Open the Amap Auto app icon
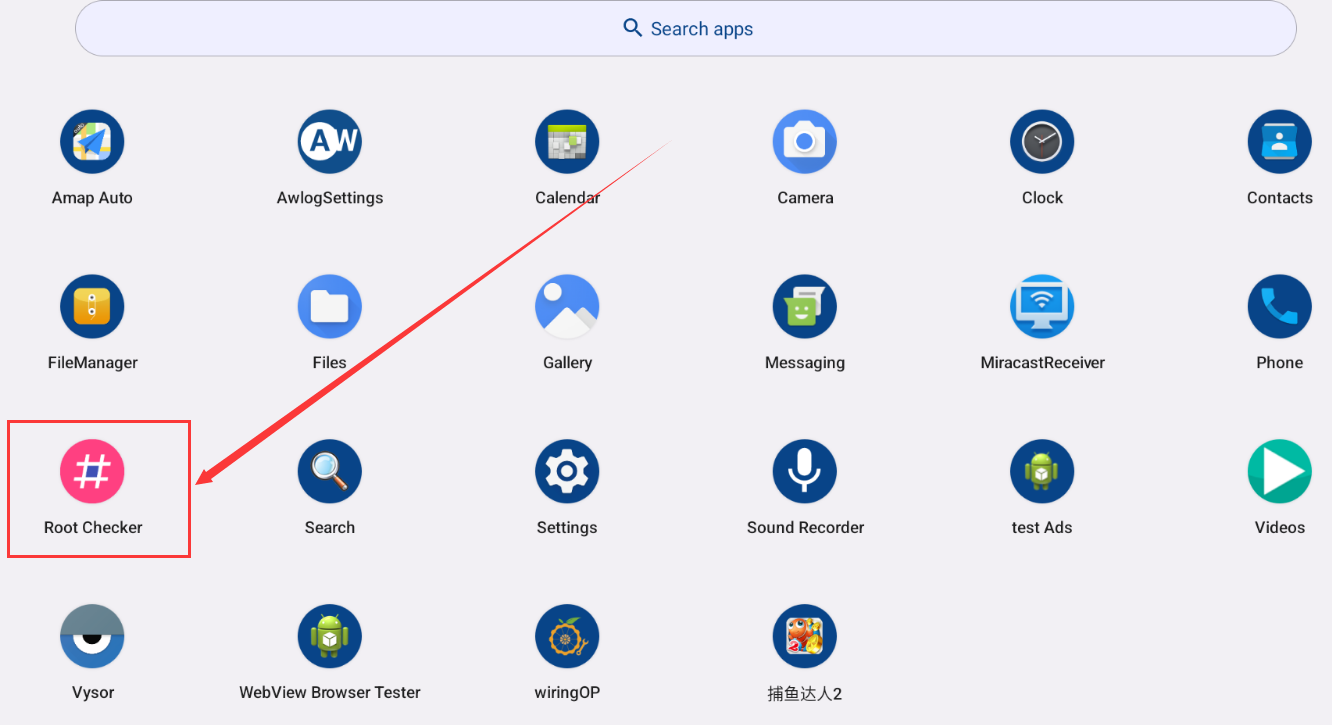 click(92, 142)
